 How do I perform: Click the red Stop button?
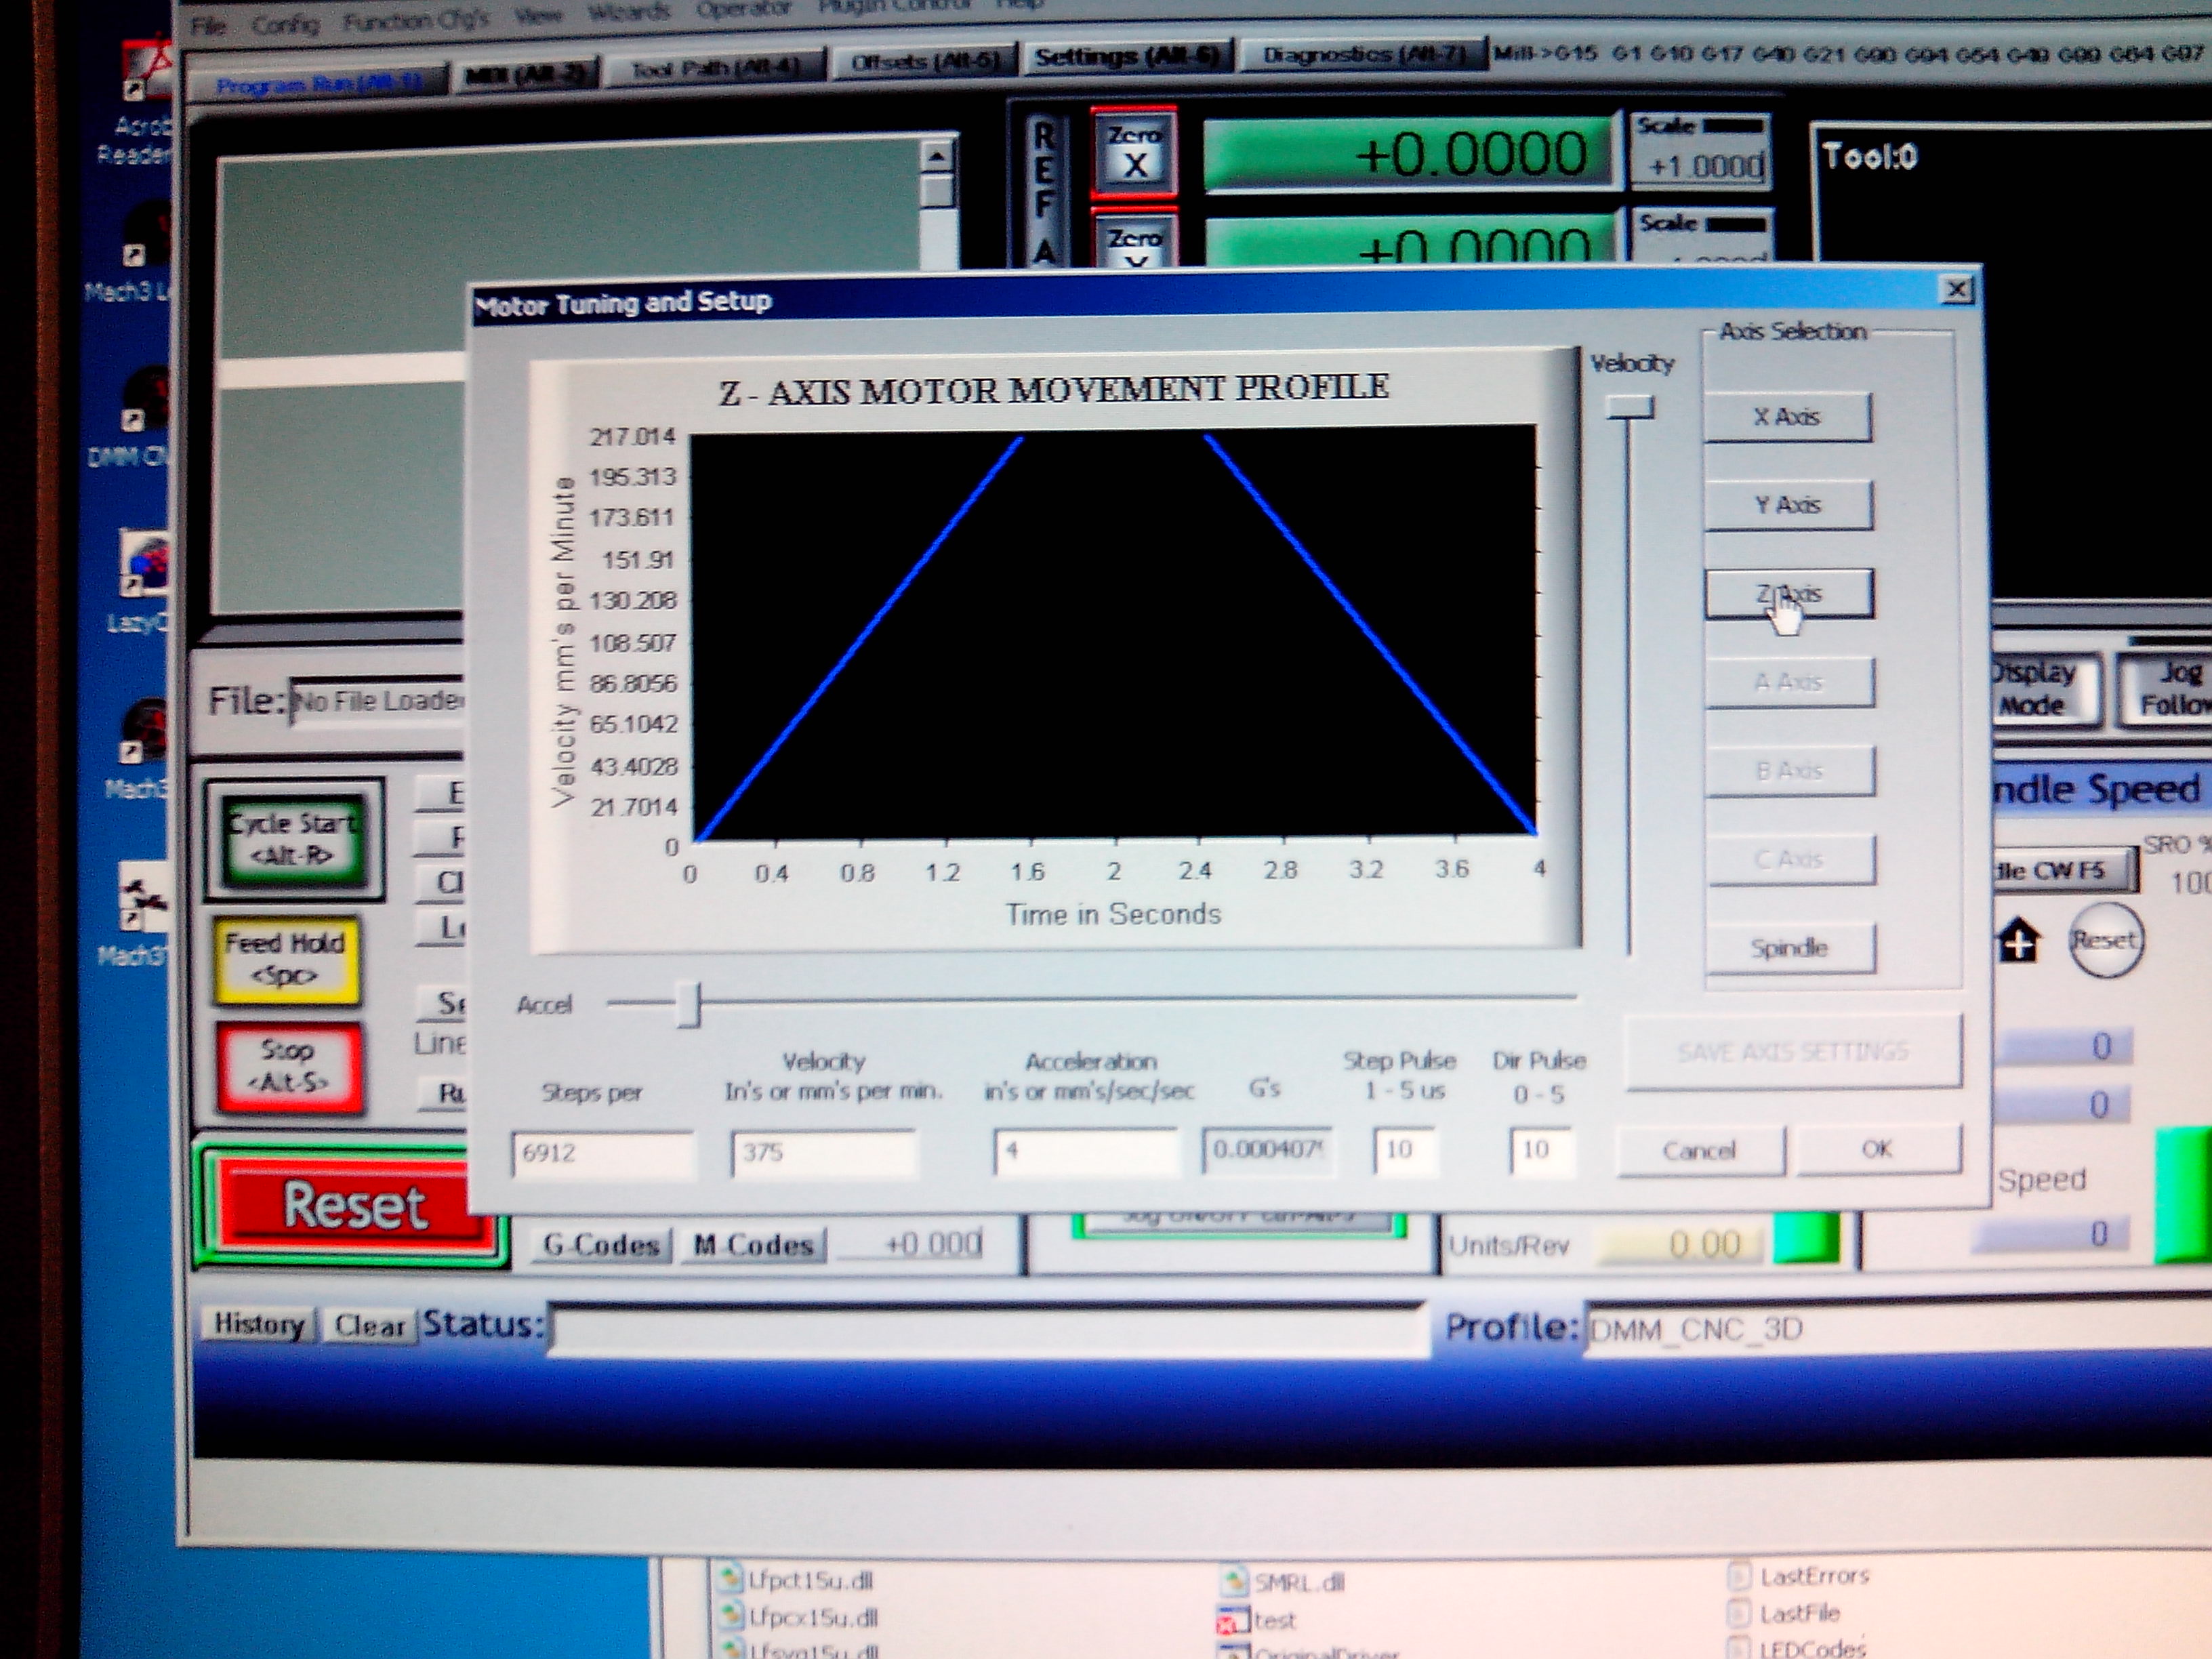(288, 1066)
